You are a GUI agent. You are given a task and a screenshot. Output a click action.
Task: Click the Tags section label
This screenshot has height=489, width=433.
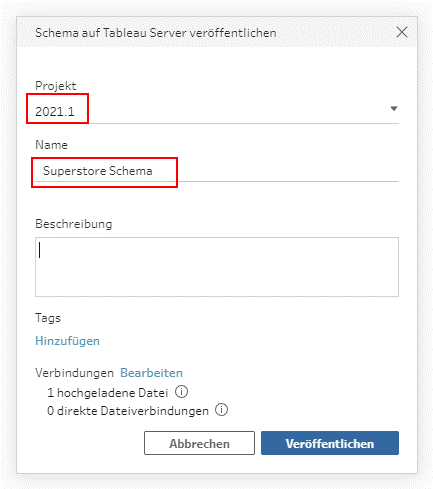click(48, 318)
